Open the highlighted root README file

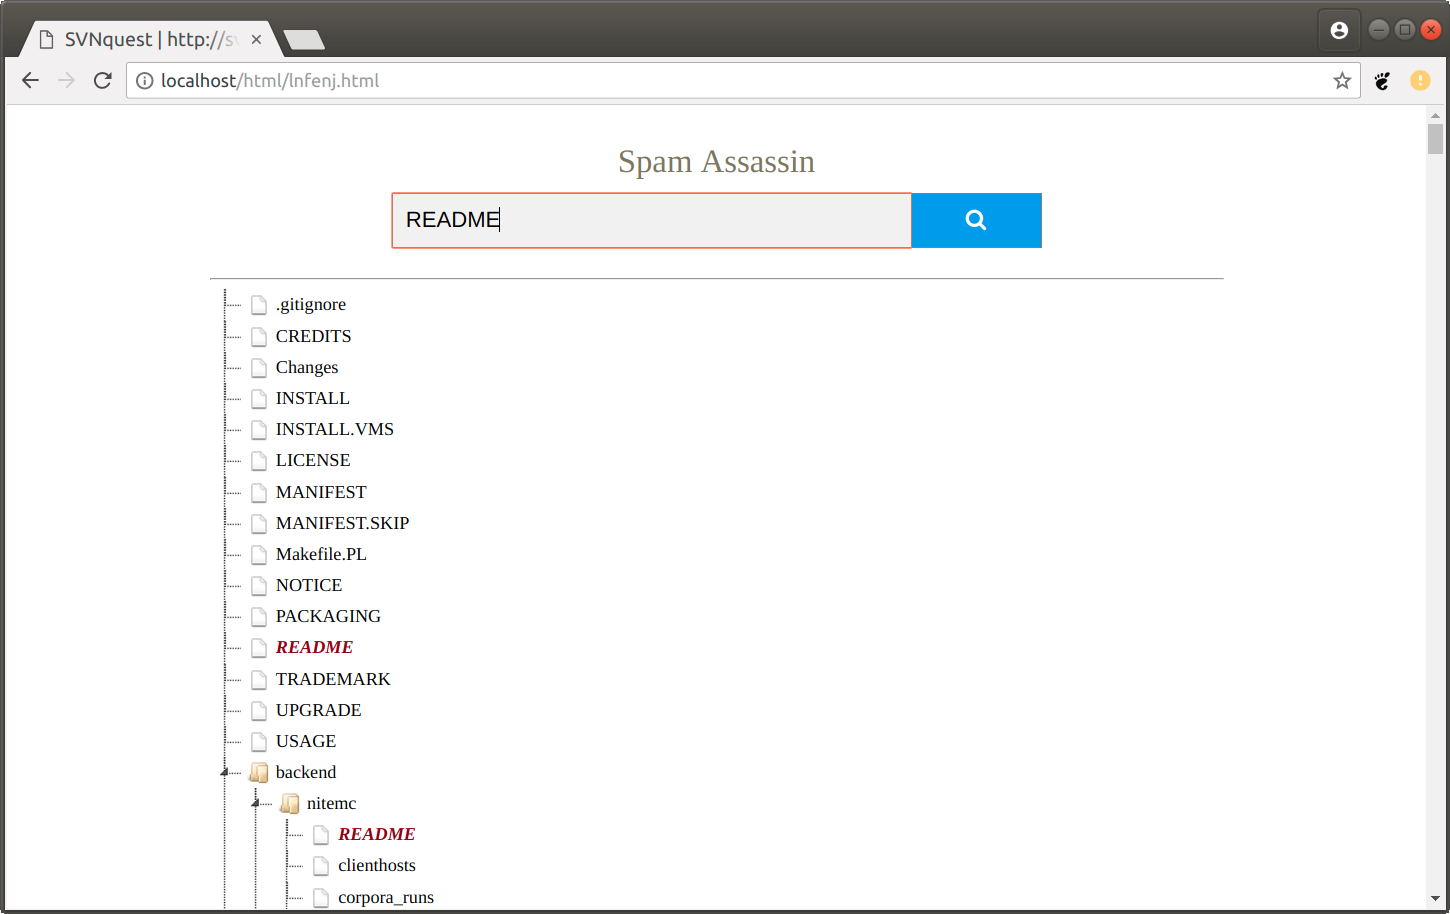pyautogui.click(x=315, y=647)
